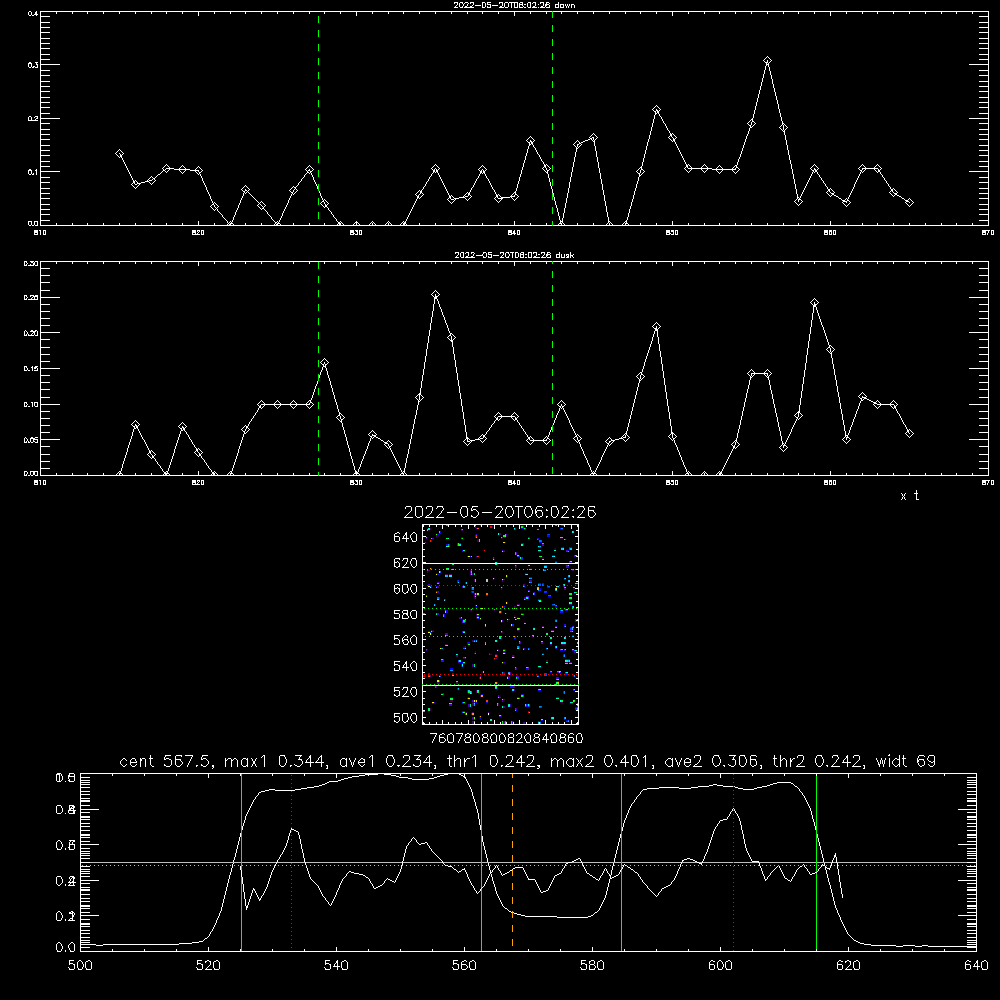Screen dimensions: 1000x1000
Task: Click the 'max1 0.344' value
Action: pos(277,761)
